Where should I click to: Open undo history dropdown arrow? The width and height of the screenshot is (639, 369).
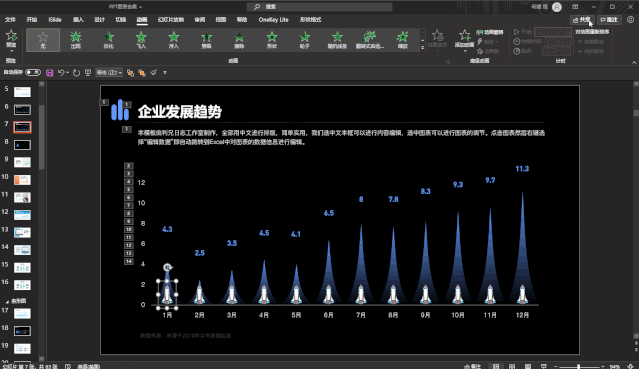67,73
